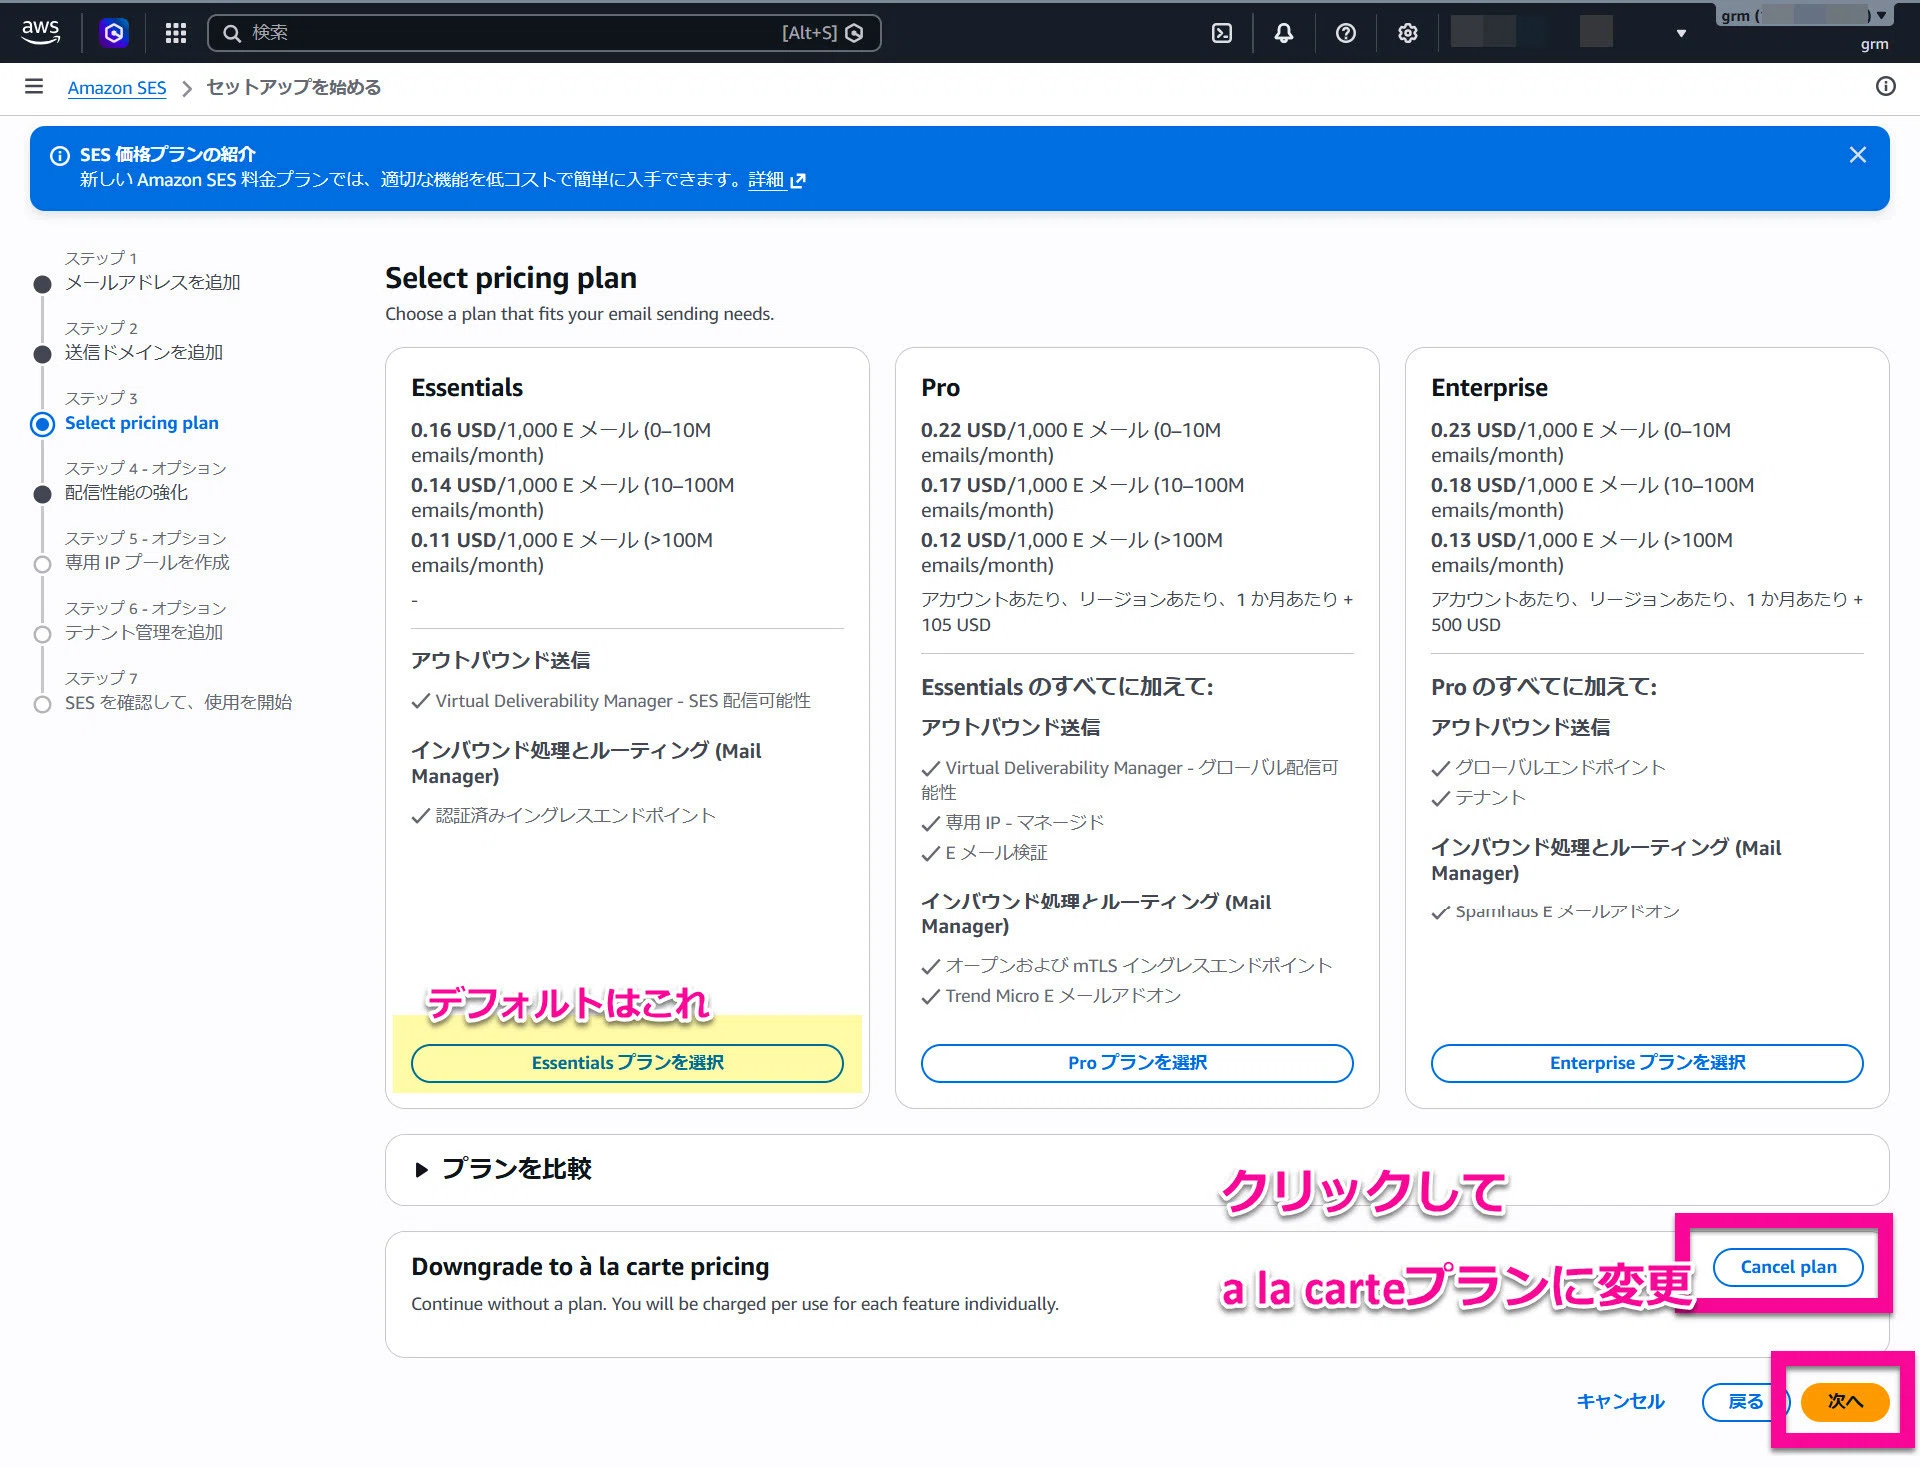Viewport: 1920px width, 1468px height.
Task: Go to step 1 メールアドレスを追加
Action: click(152, 283)
